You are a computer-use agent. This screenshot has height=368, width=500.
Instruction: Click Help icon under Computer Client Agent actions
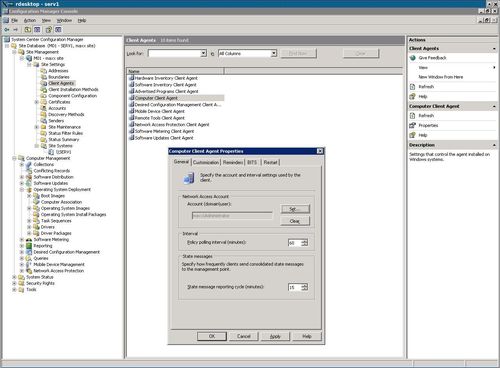click(x=413, y=135)
